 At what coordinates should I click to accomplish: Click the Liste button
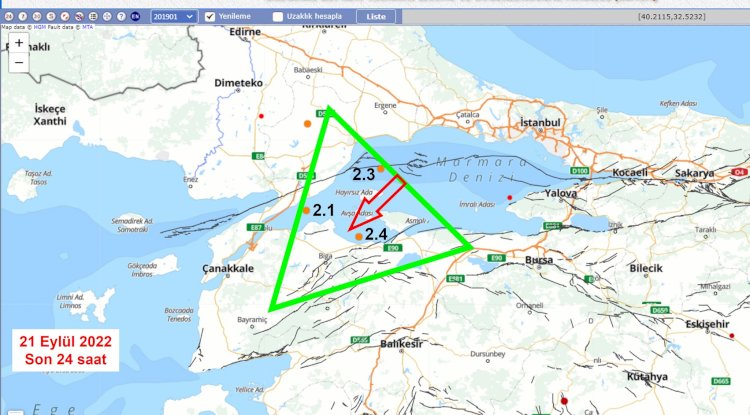point(376,17)
